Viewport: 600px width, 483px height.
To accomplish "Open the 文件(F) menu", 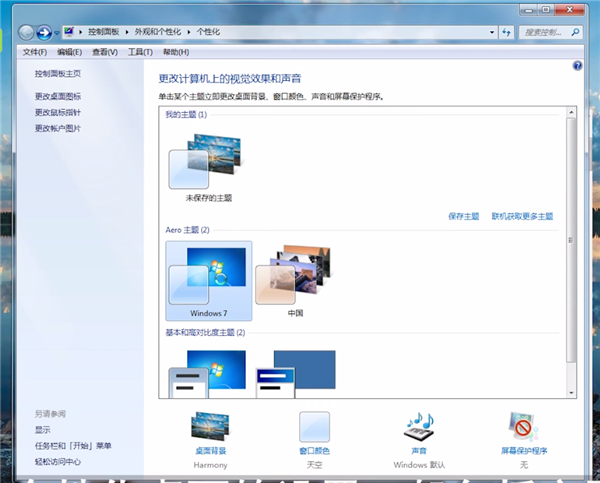I will click(35, 52).
